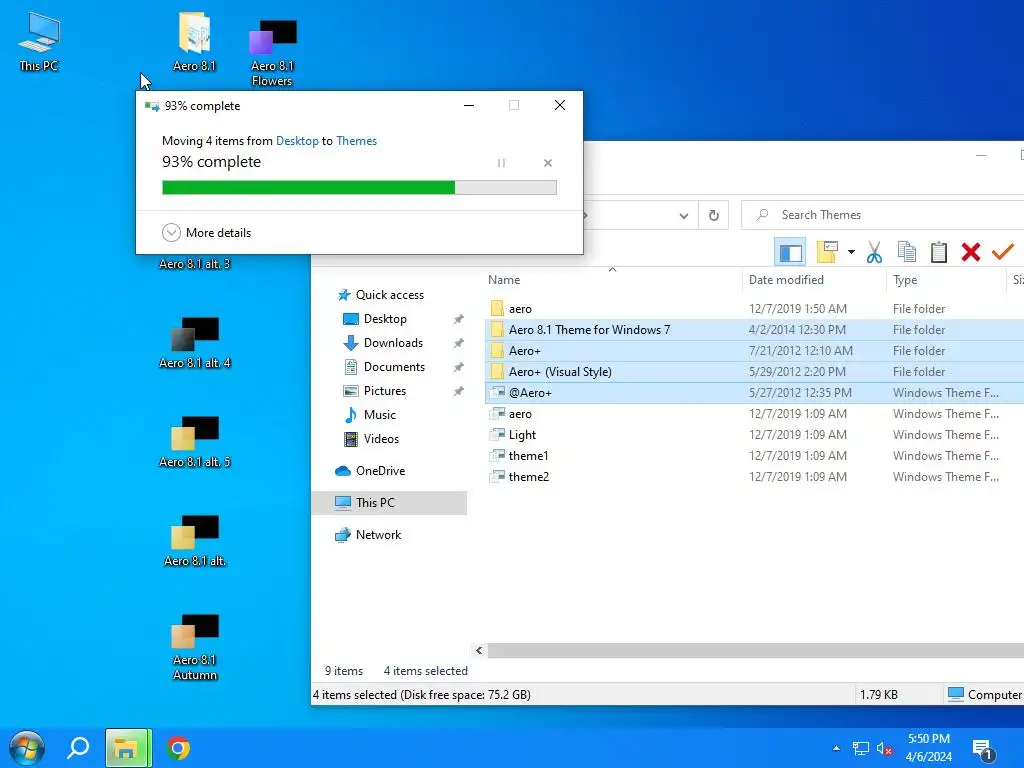
Task: Click the Paste clipboard icon
Action: click(x=938, y=252)
